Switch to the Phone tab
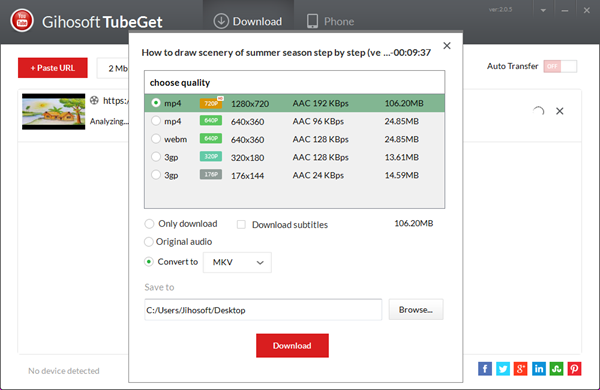This screenshot has width=600, height=390. coord(330,21)
